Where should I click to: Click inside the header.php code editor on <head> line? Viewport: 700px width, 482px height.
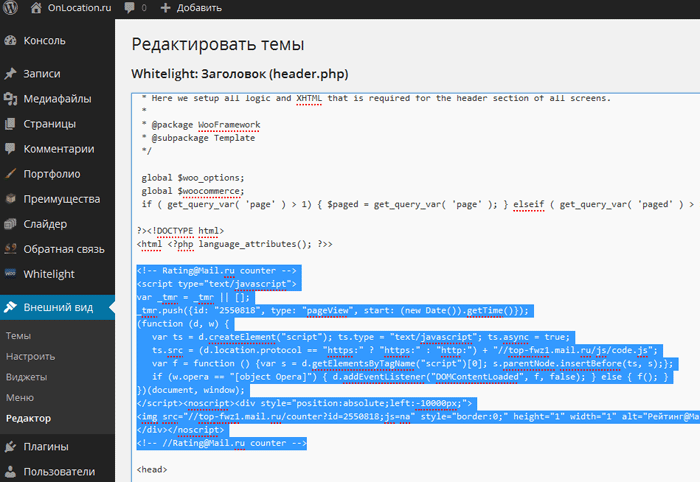(x=152, y=470)
